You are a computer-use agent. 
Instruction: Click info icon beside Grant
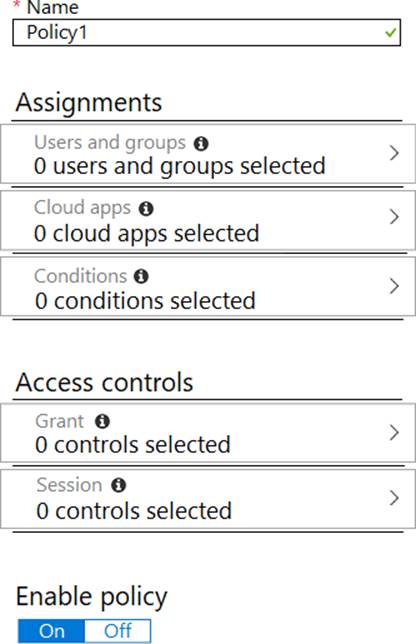pyautogui.click(x=102, y=421)
